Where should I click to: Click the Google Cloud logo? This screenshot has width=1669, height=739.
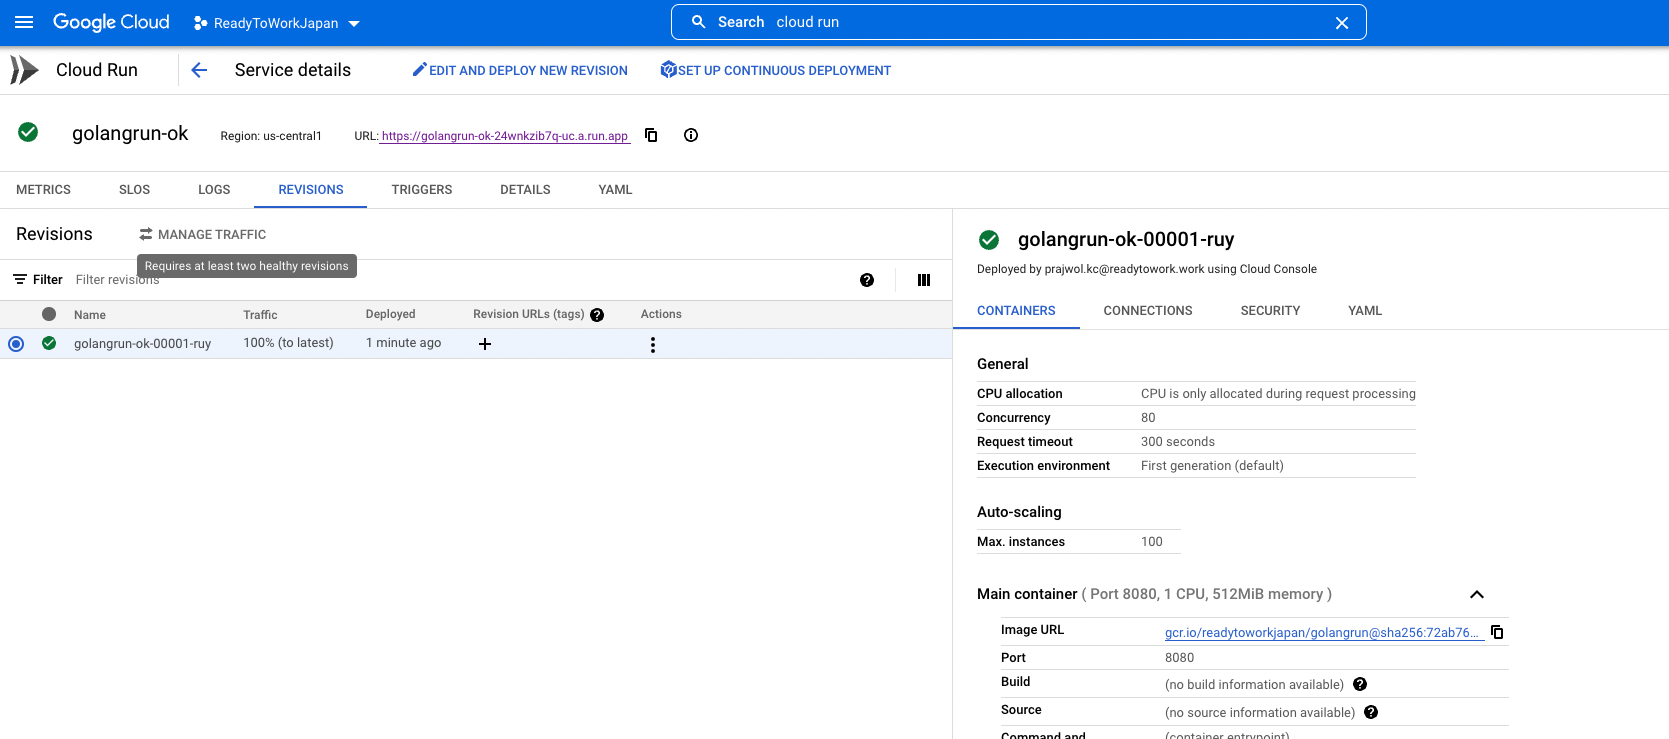coord(111,22)
